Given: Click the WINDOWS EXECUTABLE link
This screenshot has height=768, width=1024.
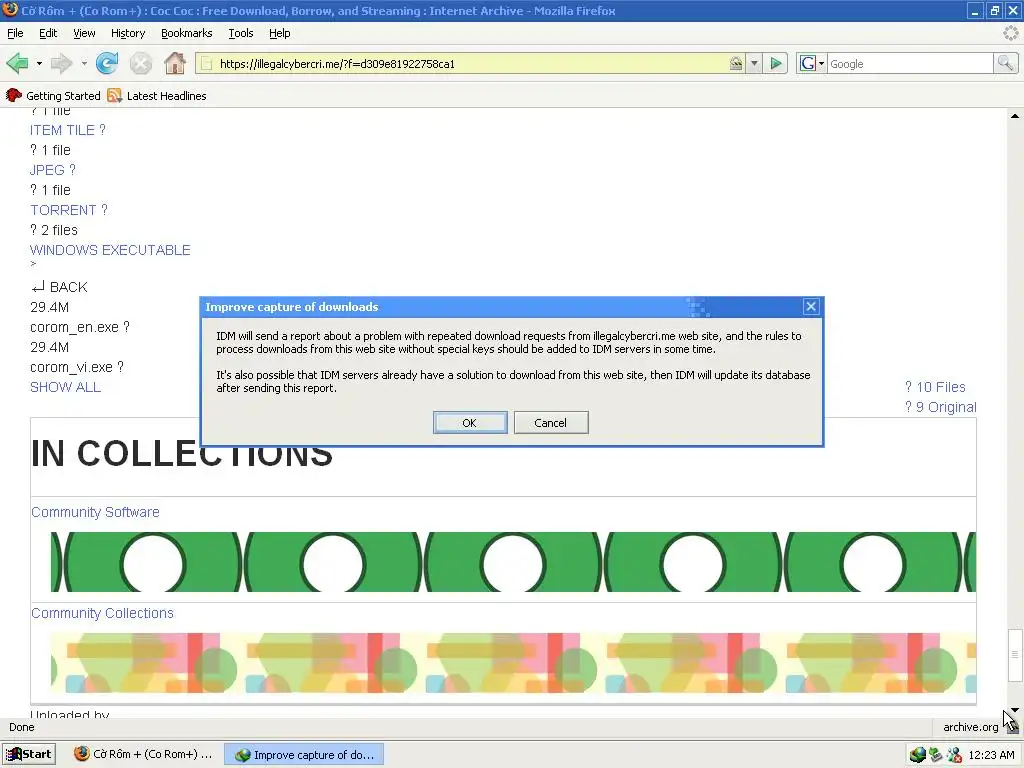Looking at the screenshot, I should tap(110, 250).
